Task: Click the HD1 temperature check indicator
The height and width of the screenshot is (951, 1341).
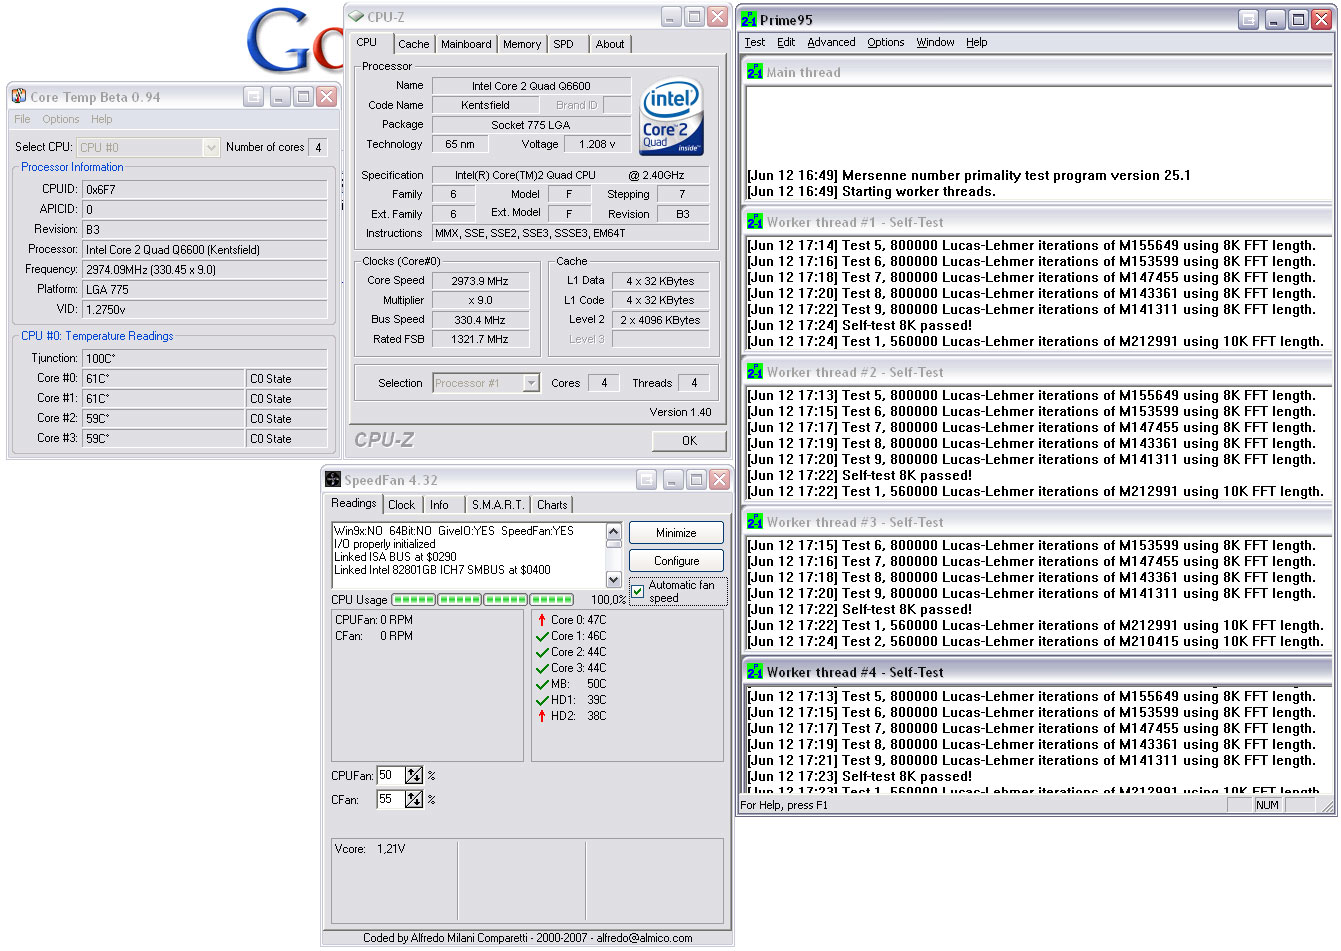Action: click(542, 700)
